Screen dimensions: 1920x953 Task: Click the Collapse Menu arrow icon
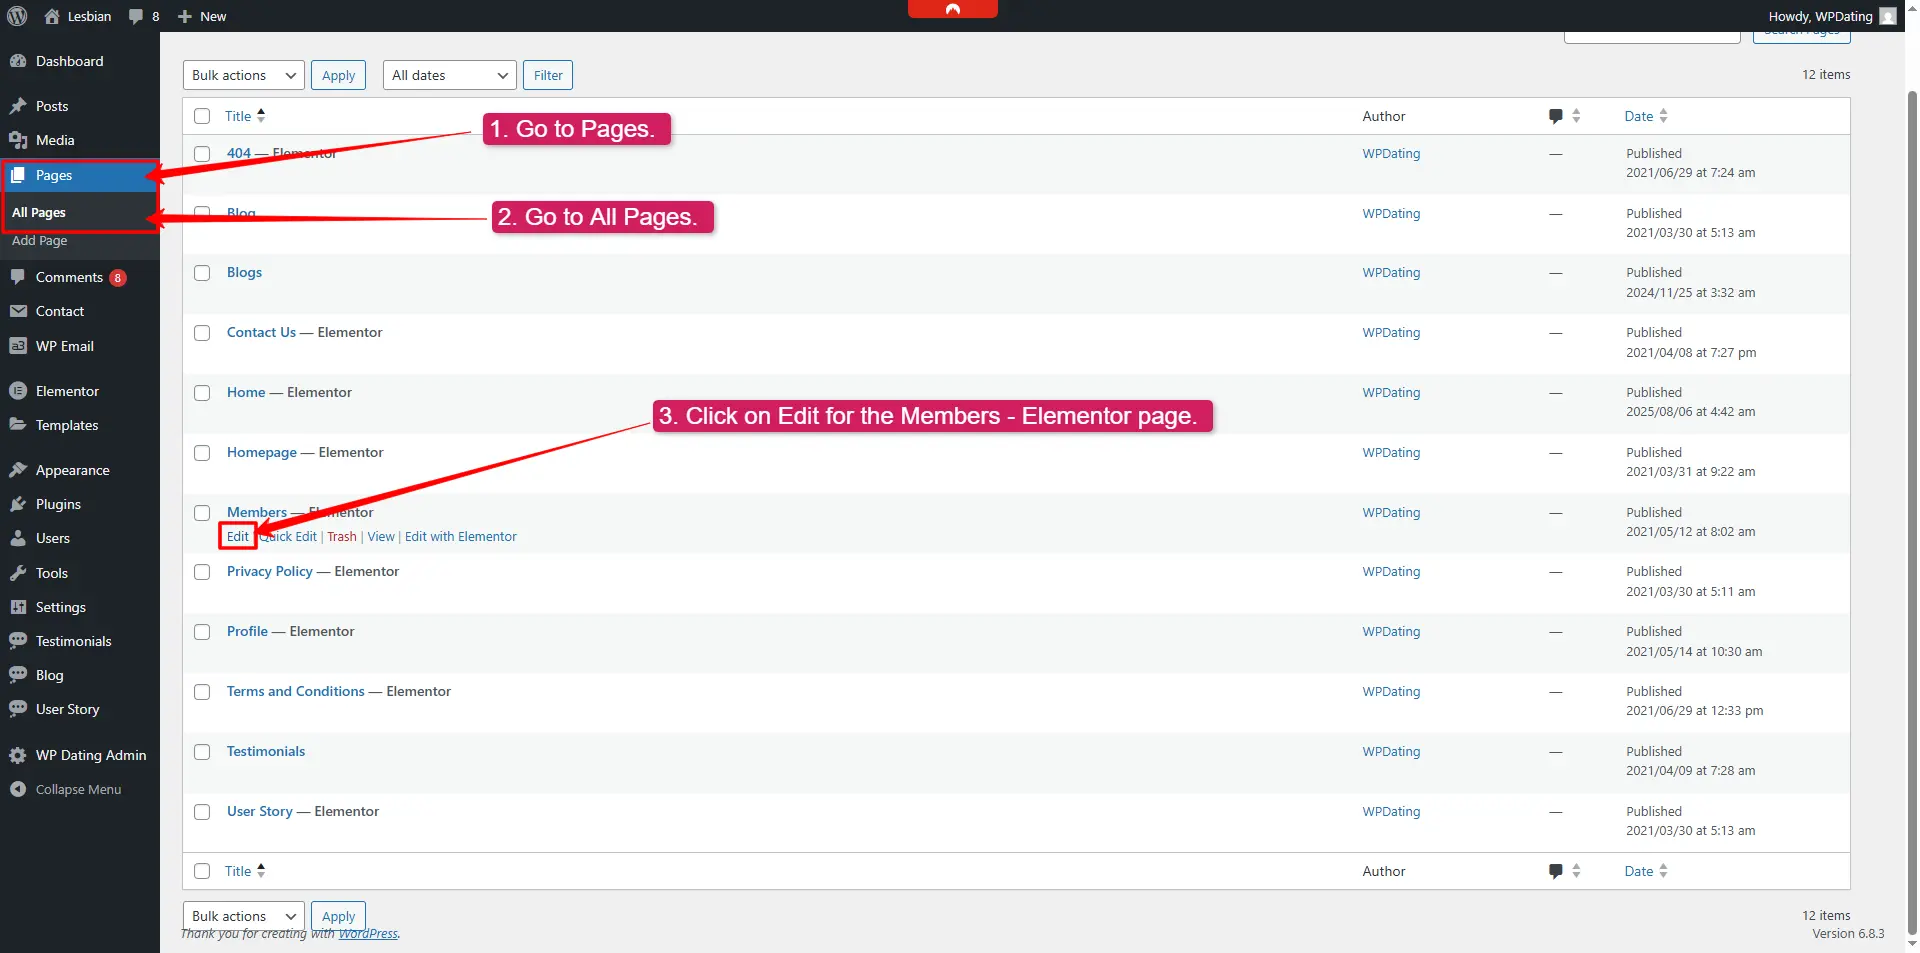click(18, 789)
